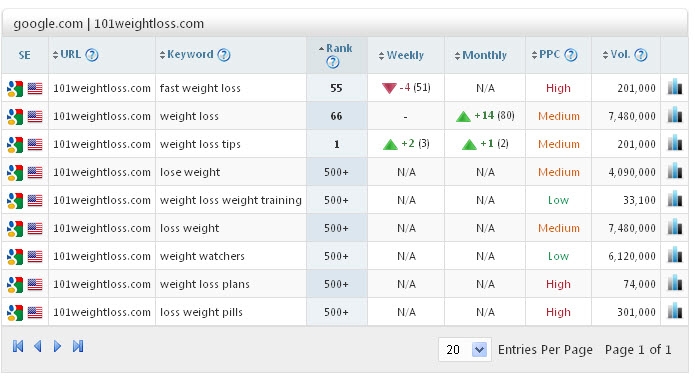695x380 pixels.
Task: Open chart icon for weight loss tips row
Action: (675, 143)
